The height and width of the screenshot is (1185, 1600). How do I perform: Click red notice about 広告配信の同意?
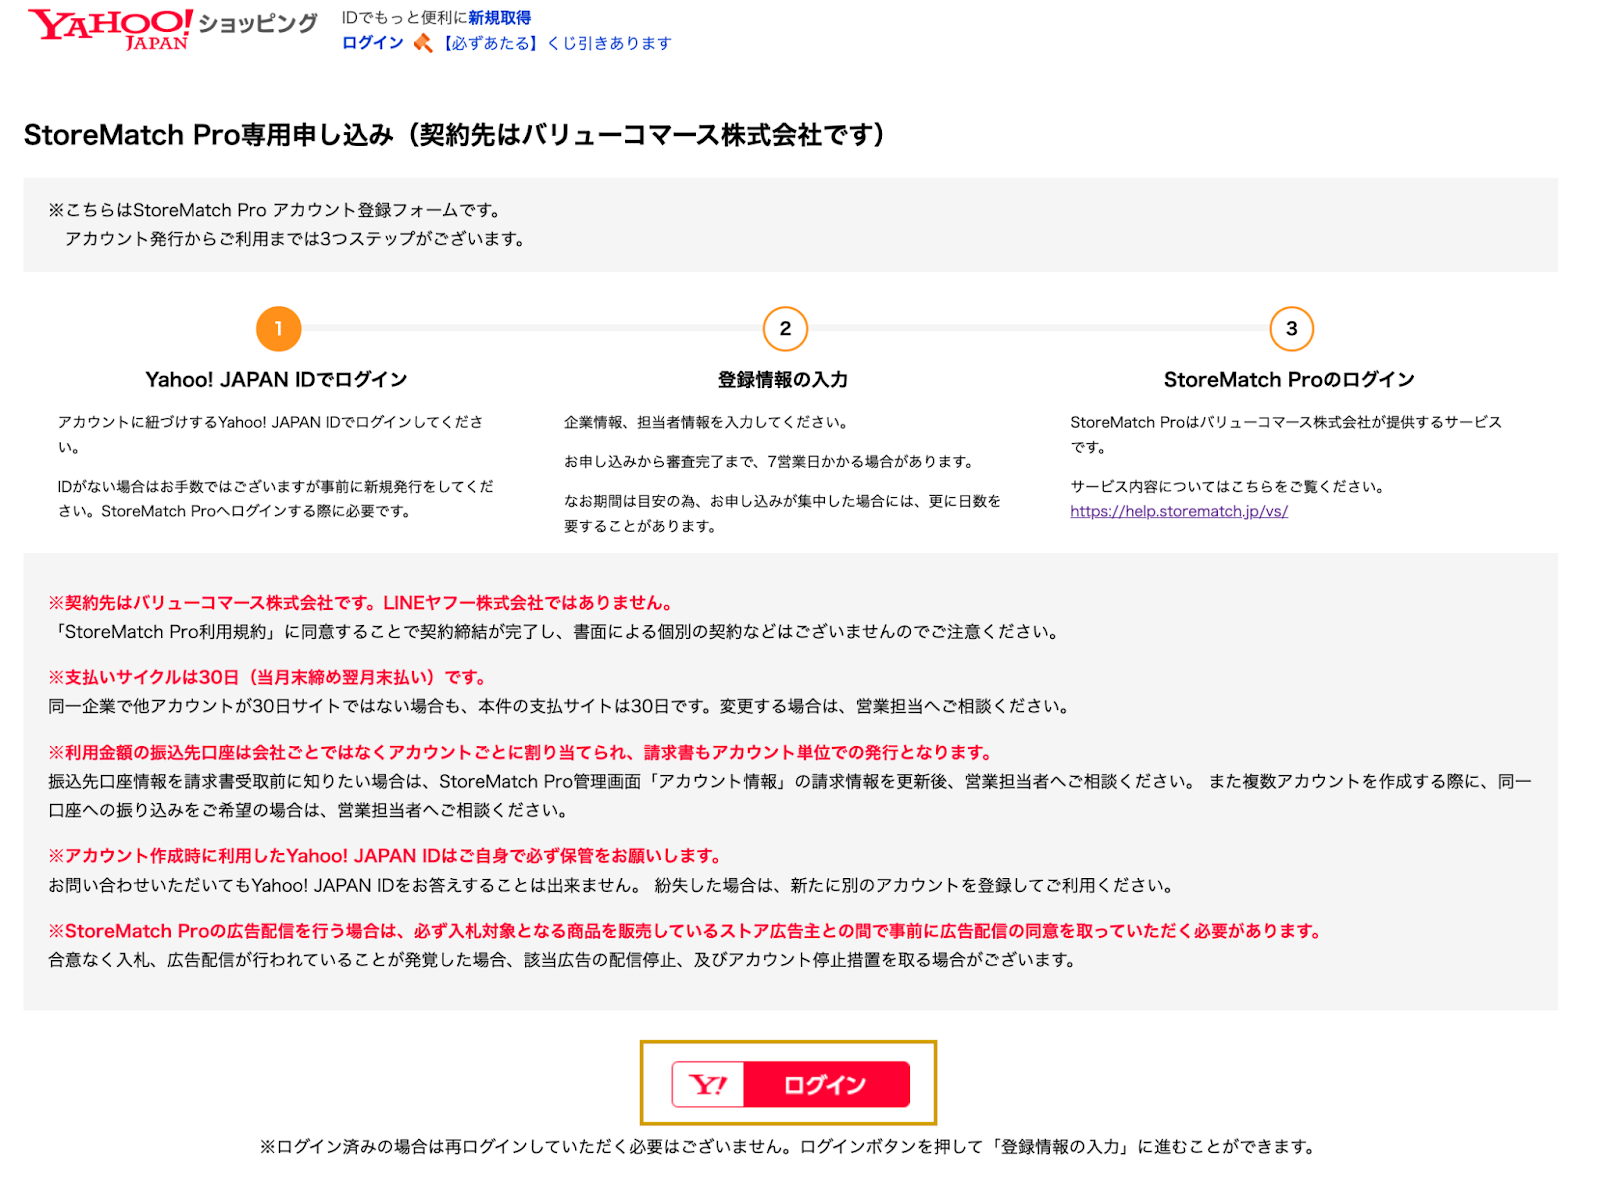click(x=687, y=931)
